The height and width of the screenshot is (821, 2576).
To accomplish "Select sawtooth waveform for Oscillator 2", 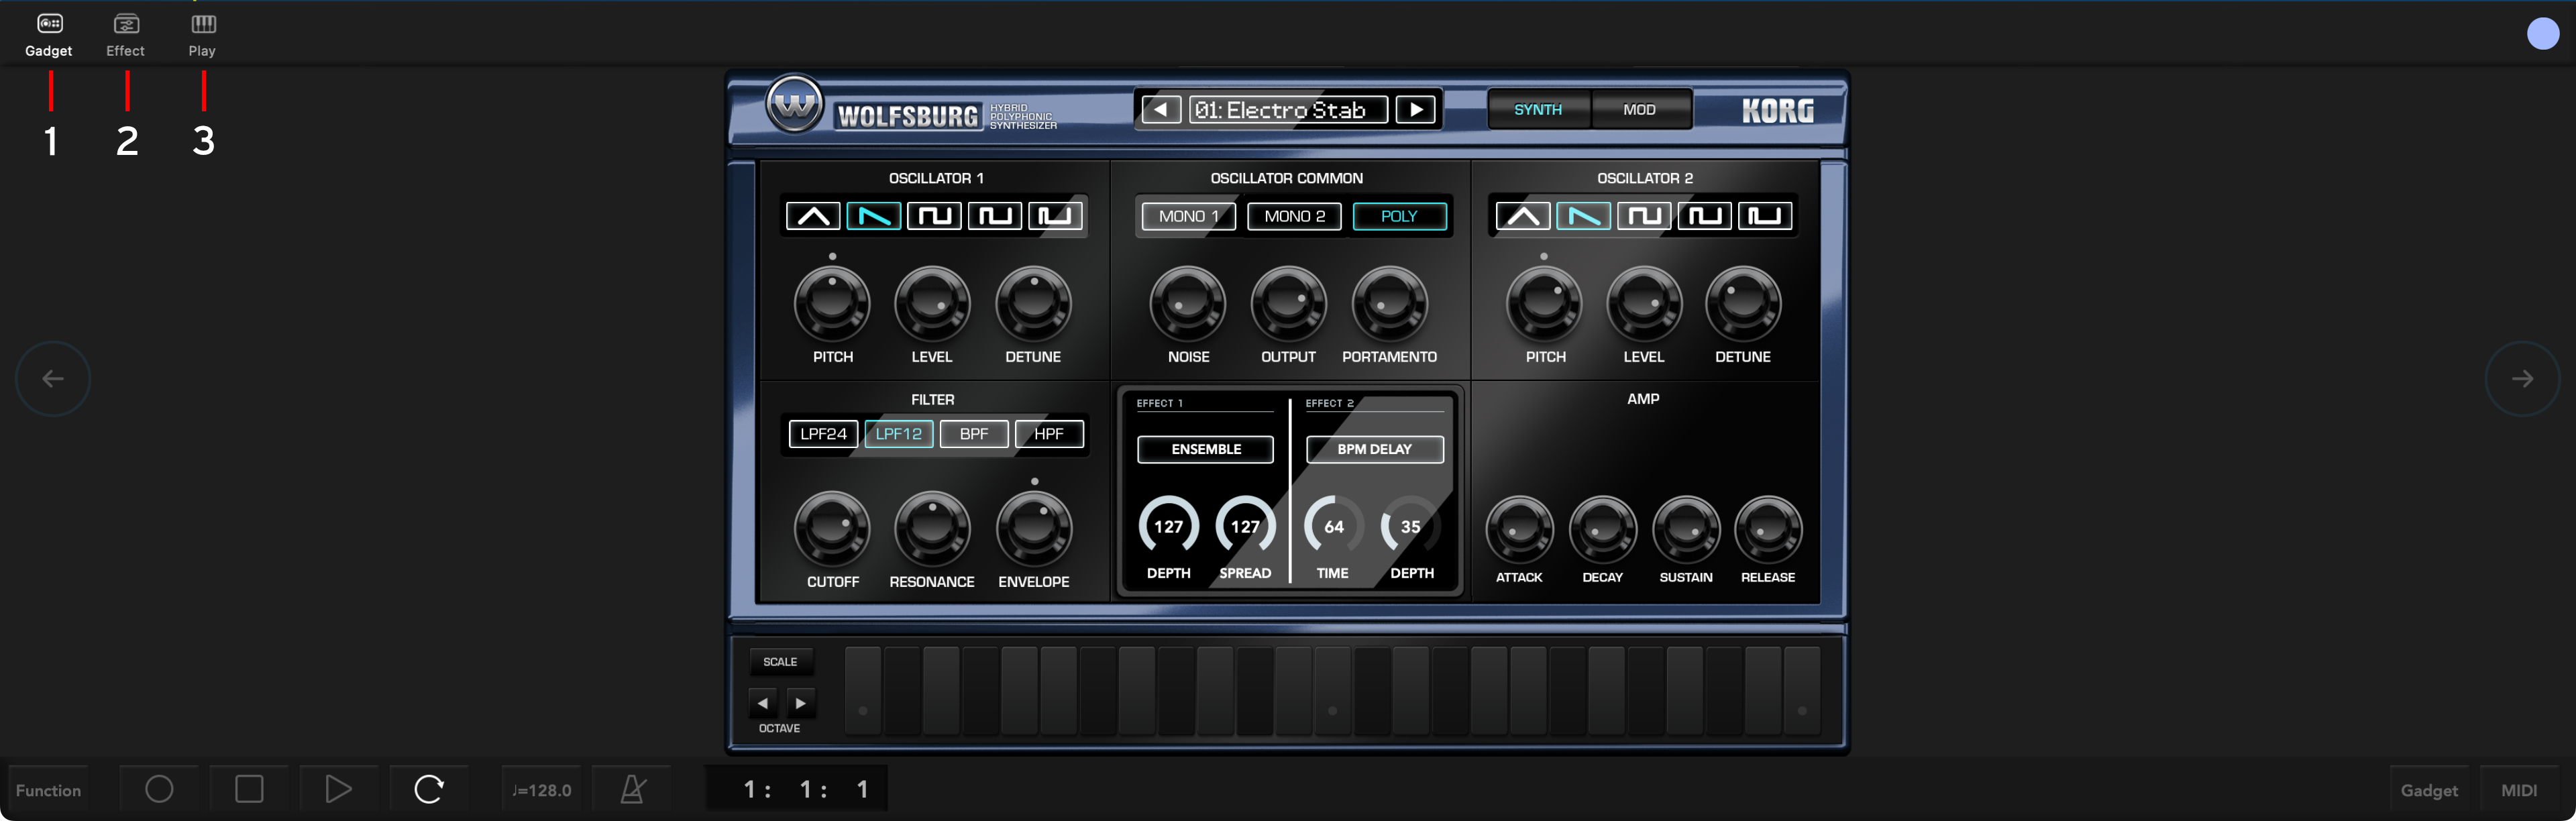I will [1584, 216].
